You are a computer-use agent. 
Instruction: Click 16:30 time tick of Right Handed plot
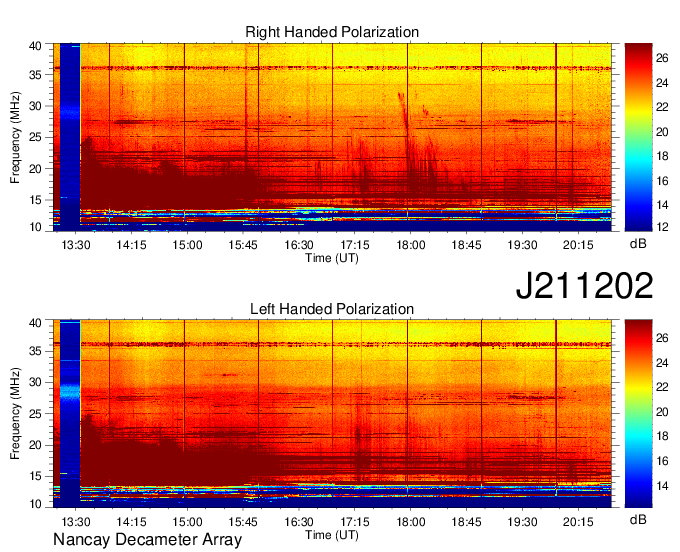click(x=299, y=245)
